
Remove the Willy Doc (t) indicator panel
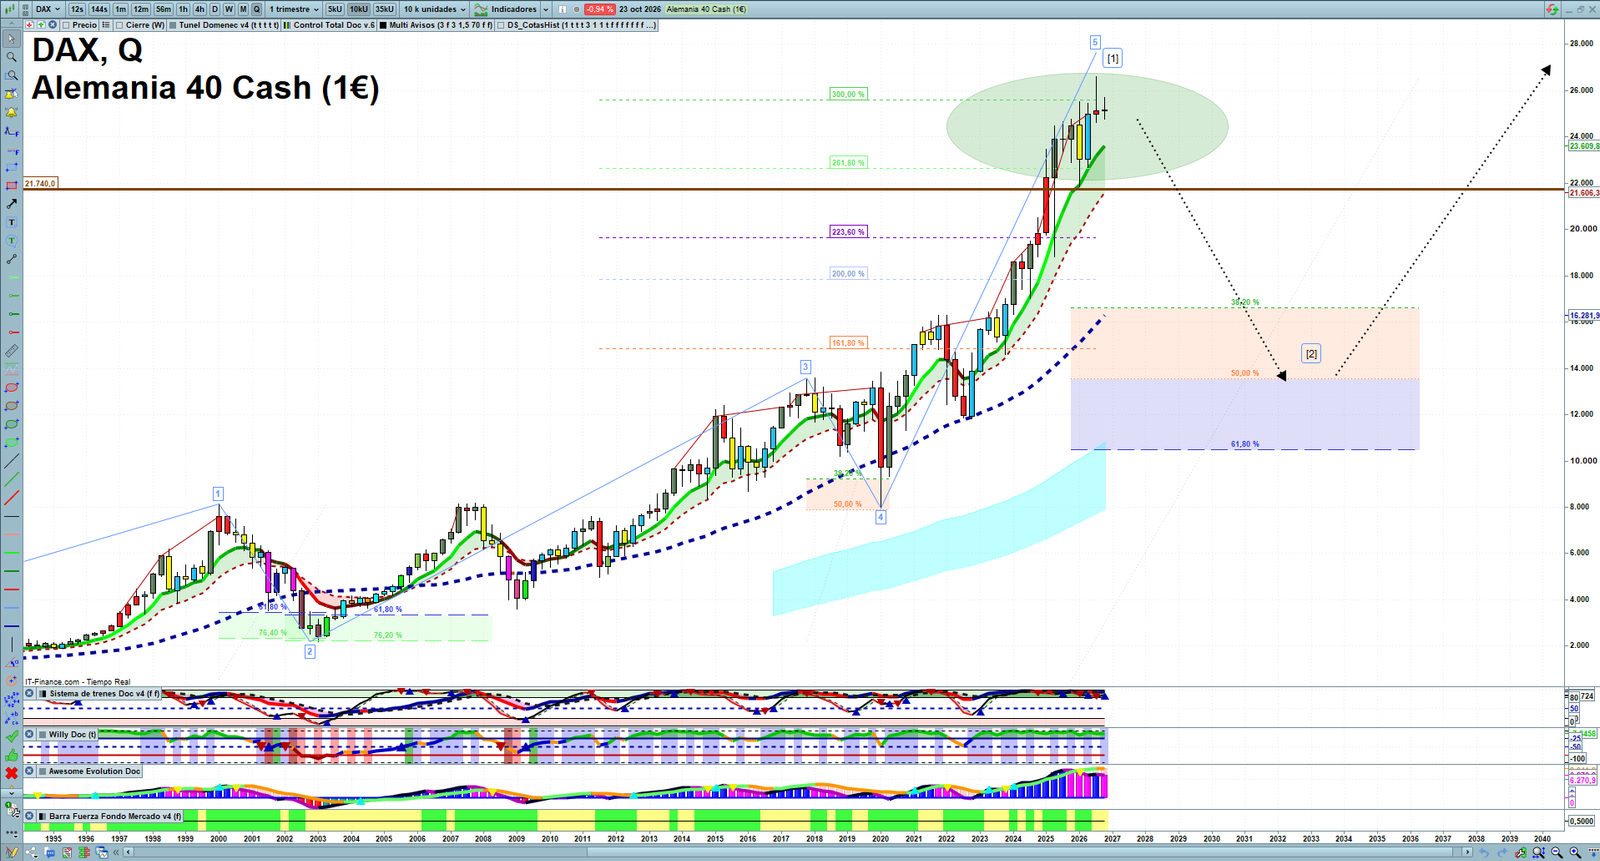click(30, 734)
